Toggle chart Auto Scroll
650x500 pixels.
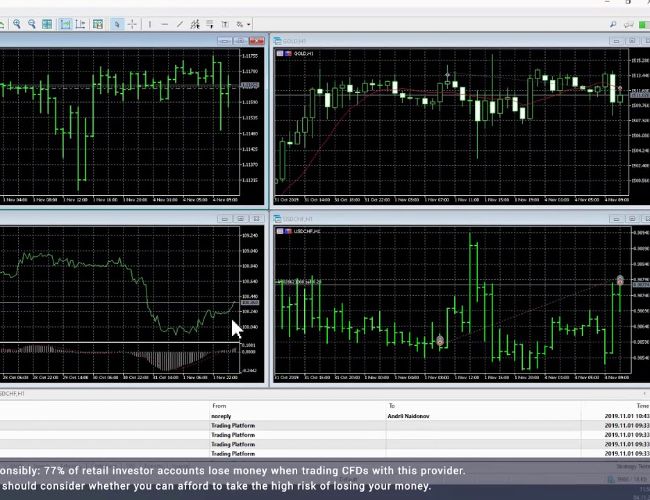point(65,24)
